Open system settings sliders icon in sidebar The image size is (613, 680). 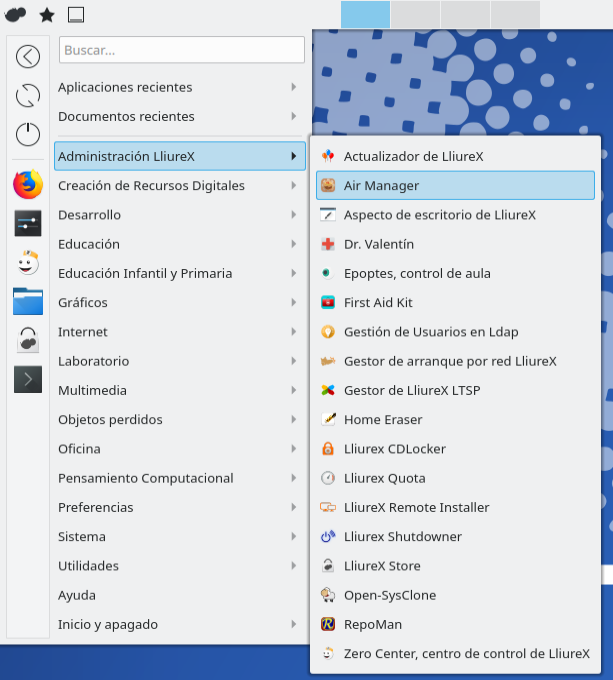(x=28, y=223)
